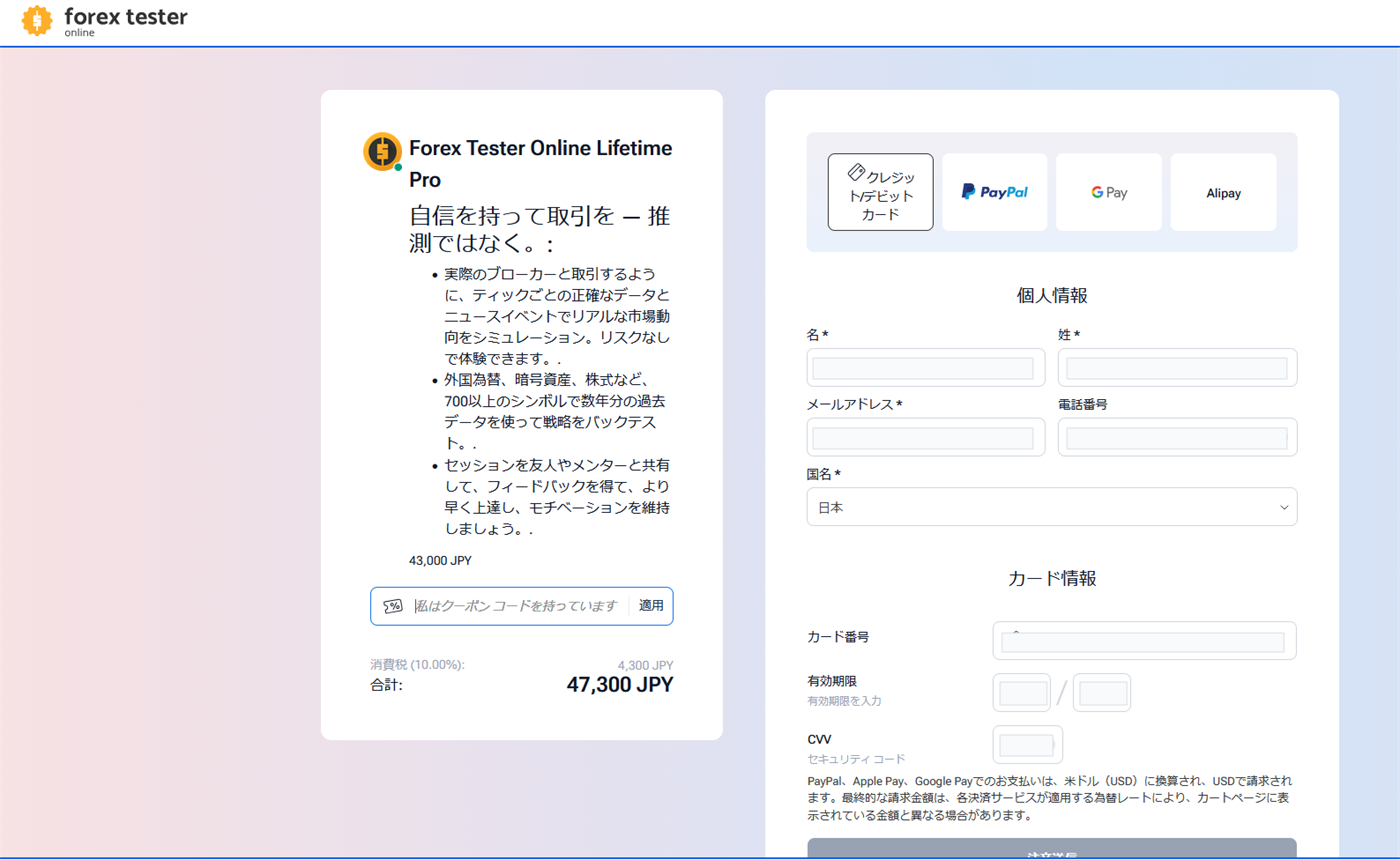Focus the メールアドレス email field

pos(926,437)
